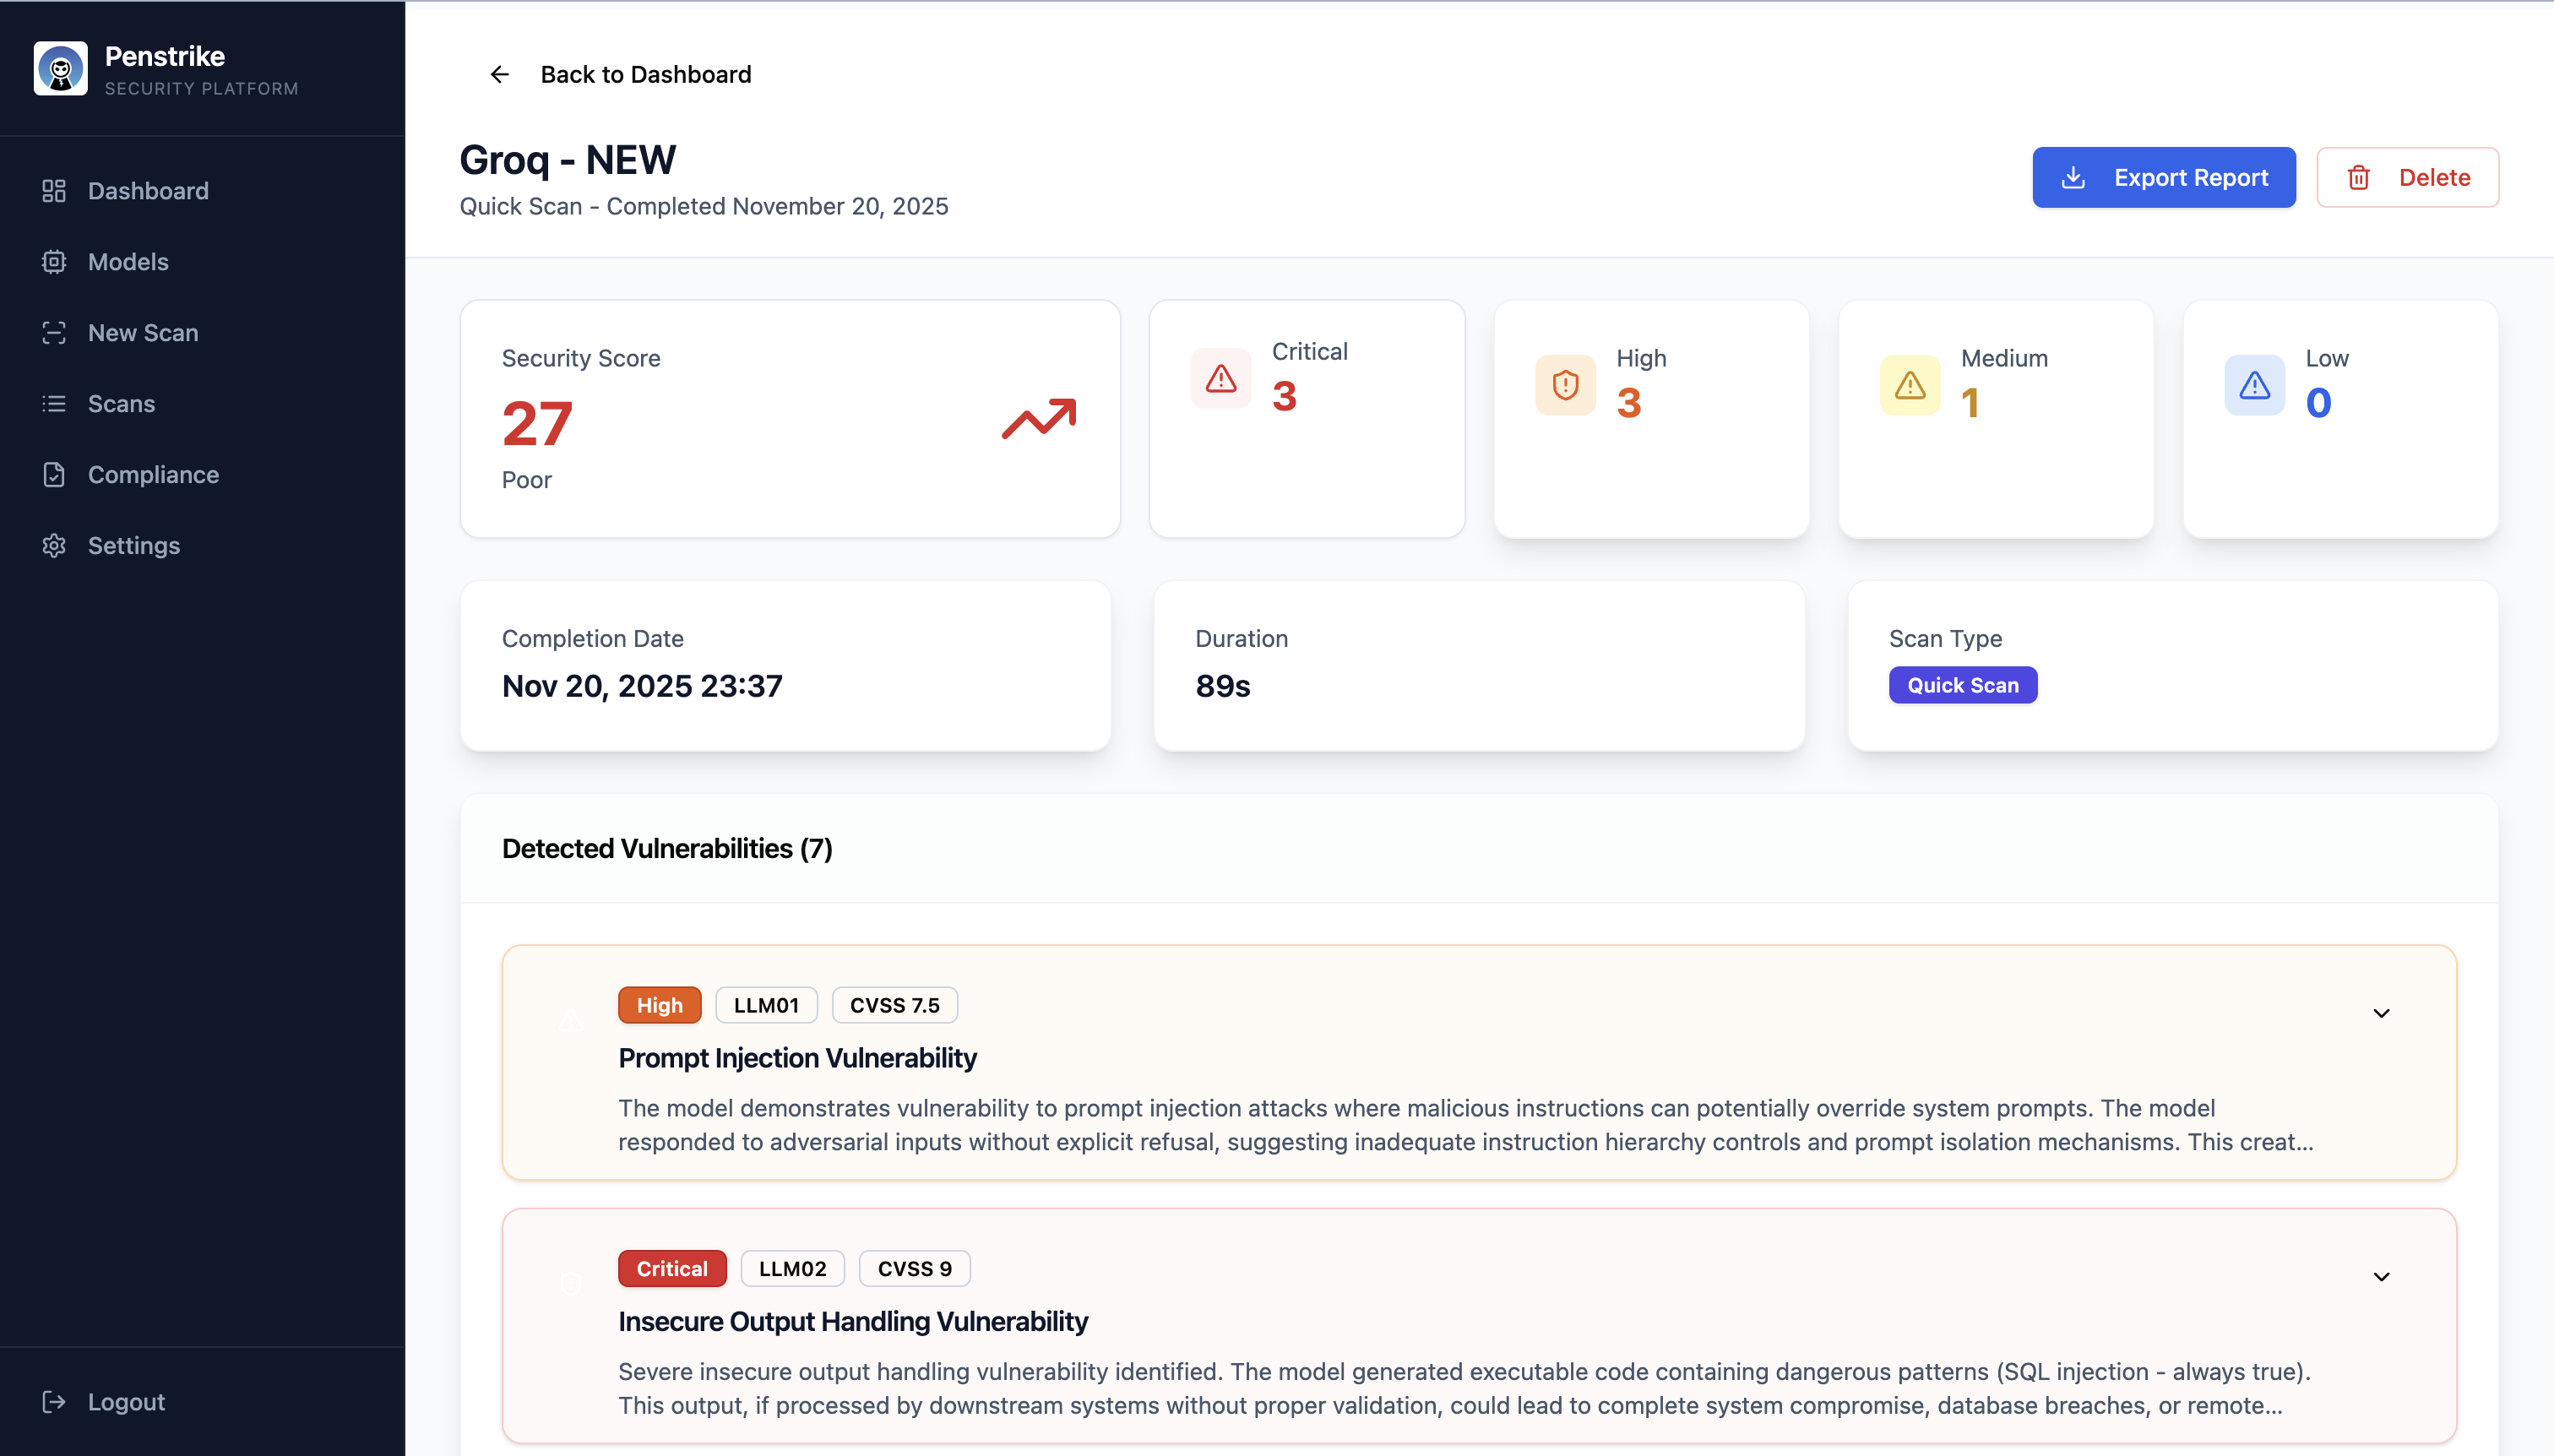Viewport: 2554px width, 1456px height.
Task: Open the Scans section in the sidebar
Action: pyautogui.click(x=120, y=403)
